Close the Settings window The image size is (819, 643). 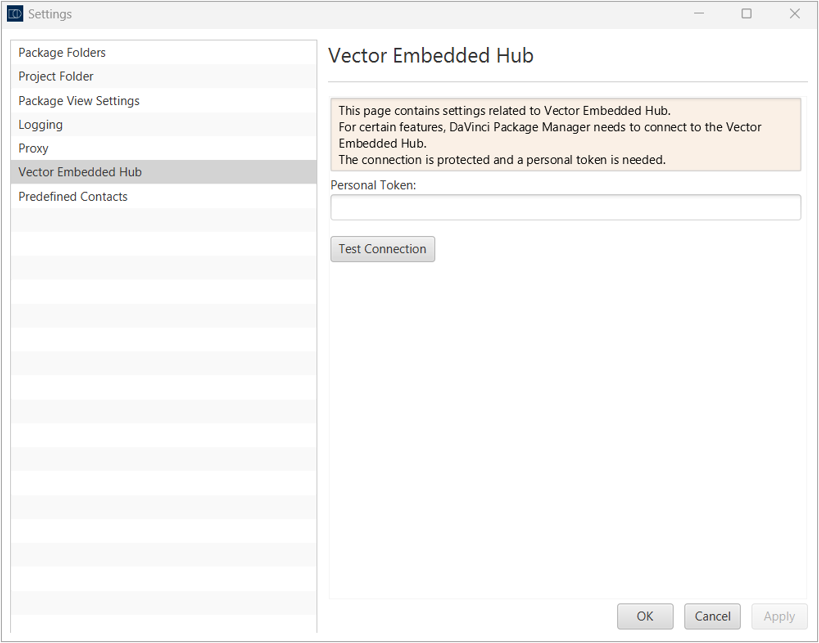click(795, 14)
